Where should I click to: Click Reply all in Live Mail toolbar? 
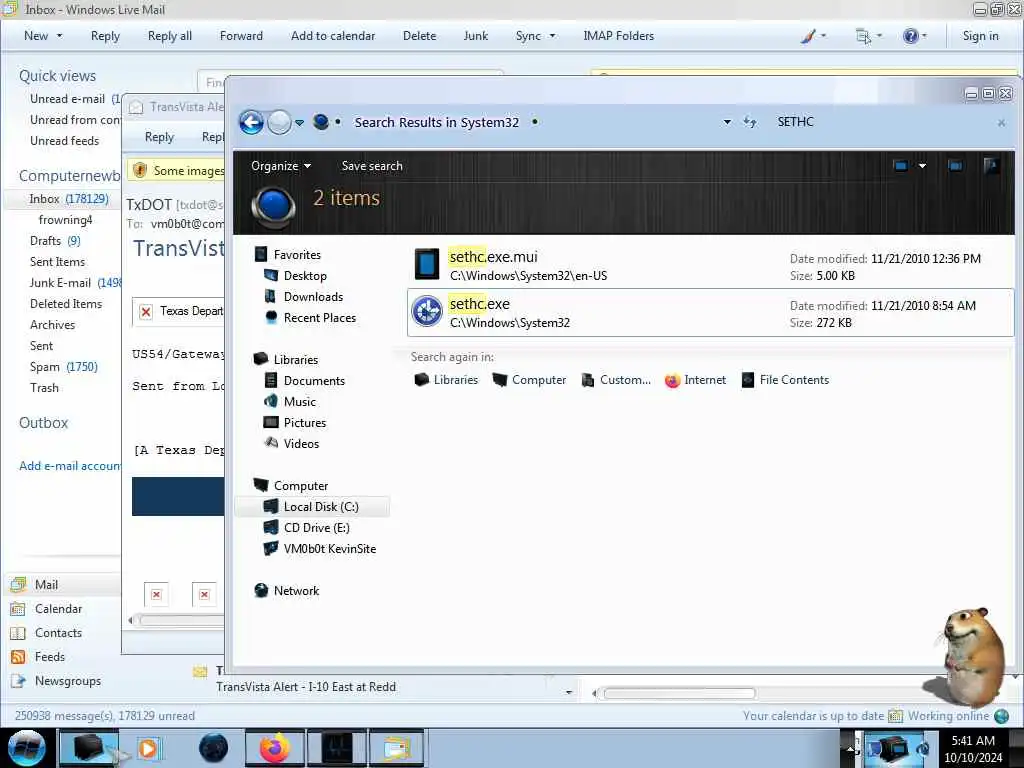170,36
